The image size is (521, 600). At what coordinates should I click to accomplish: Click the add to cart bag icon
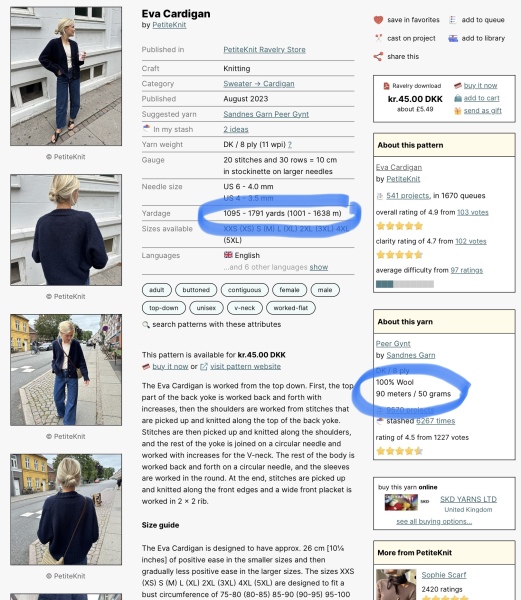458,98
